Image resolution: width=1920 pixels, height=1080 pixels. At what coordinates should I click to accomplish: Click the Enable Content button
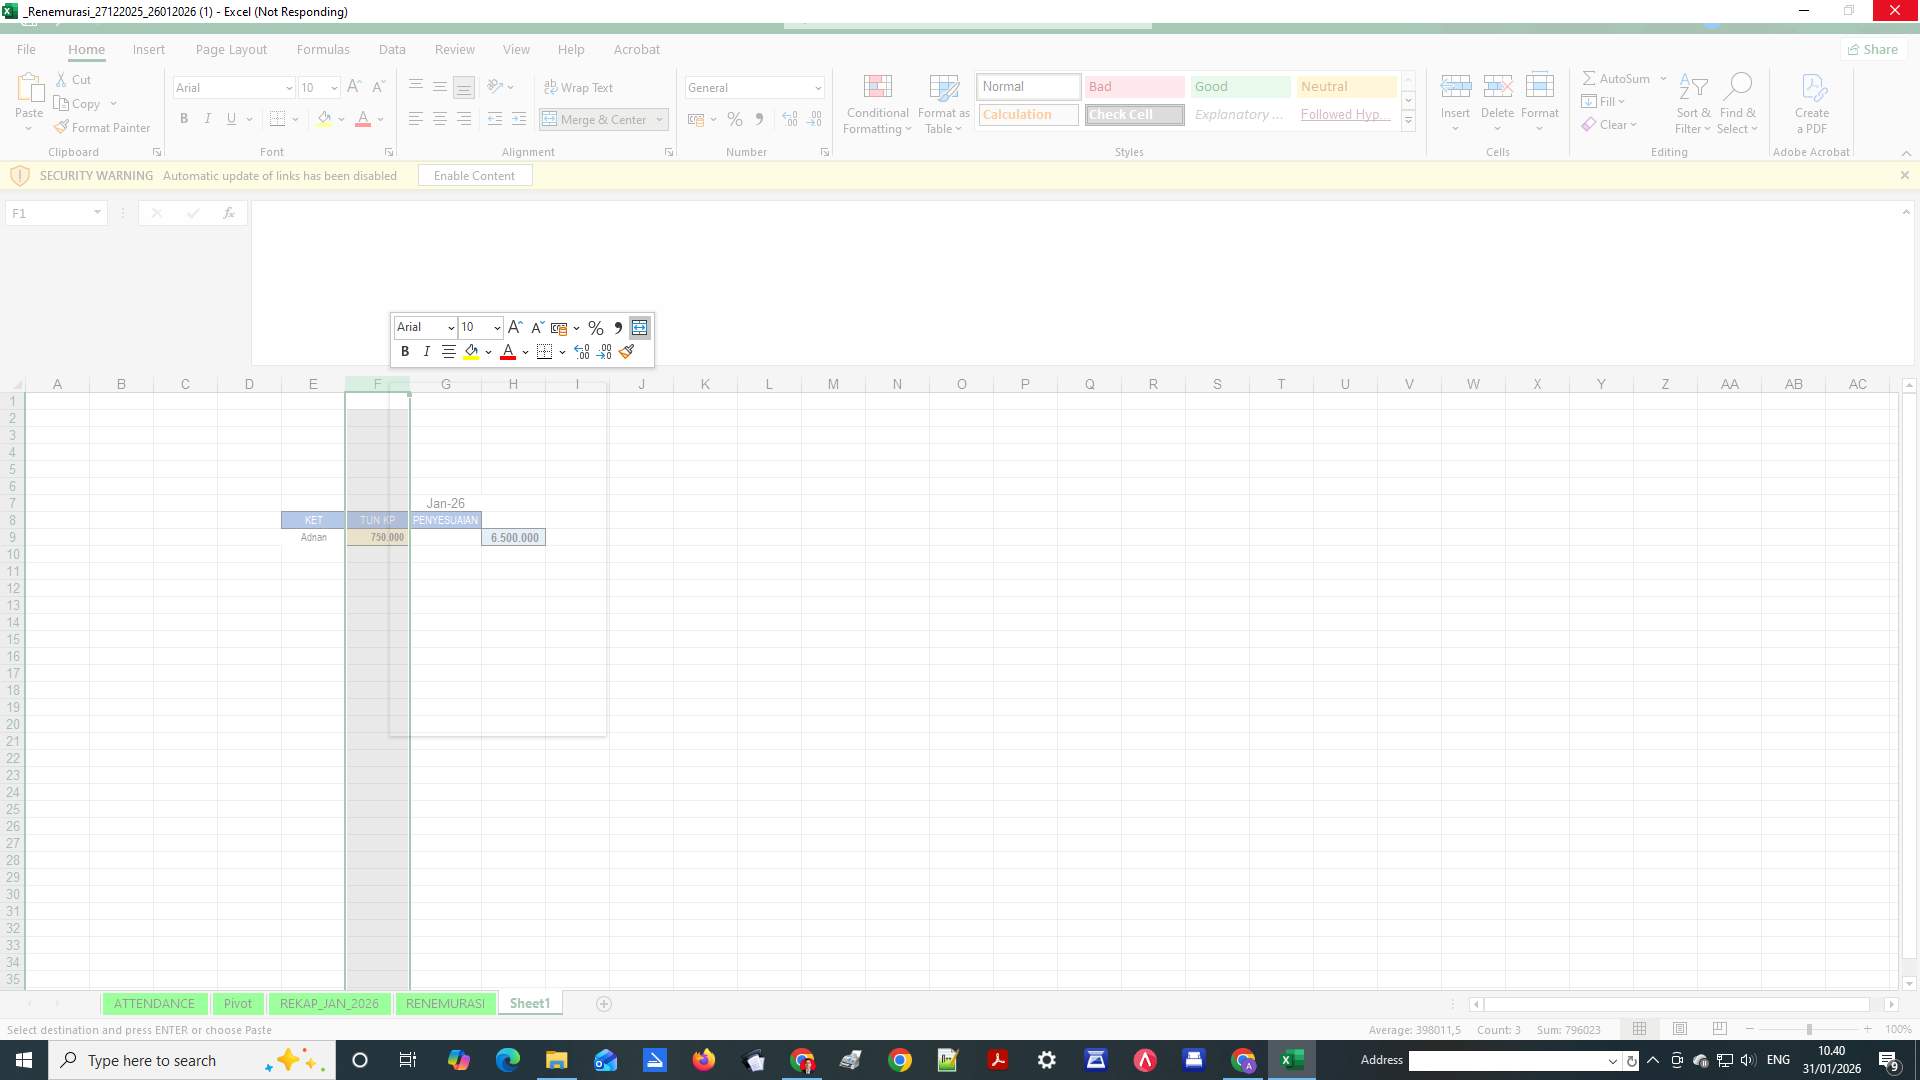(474, 175)
